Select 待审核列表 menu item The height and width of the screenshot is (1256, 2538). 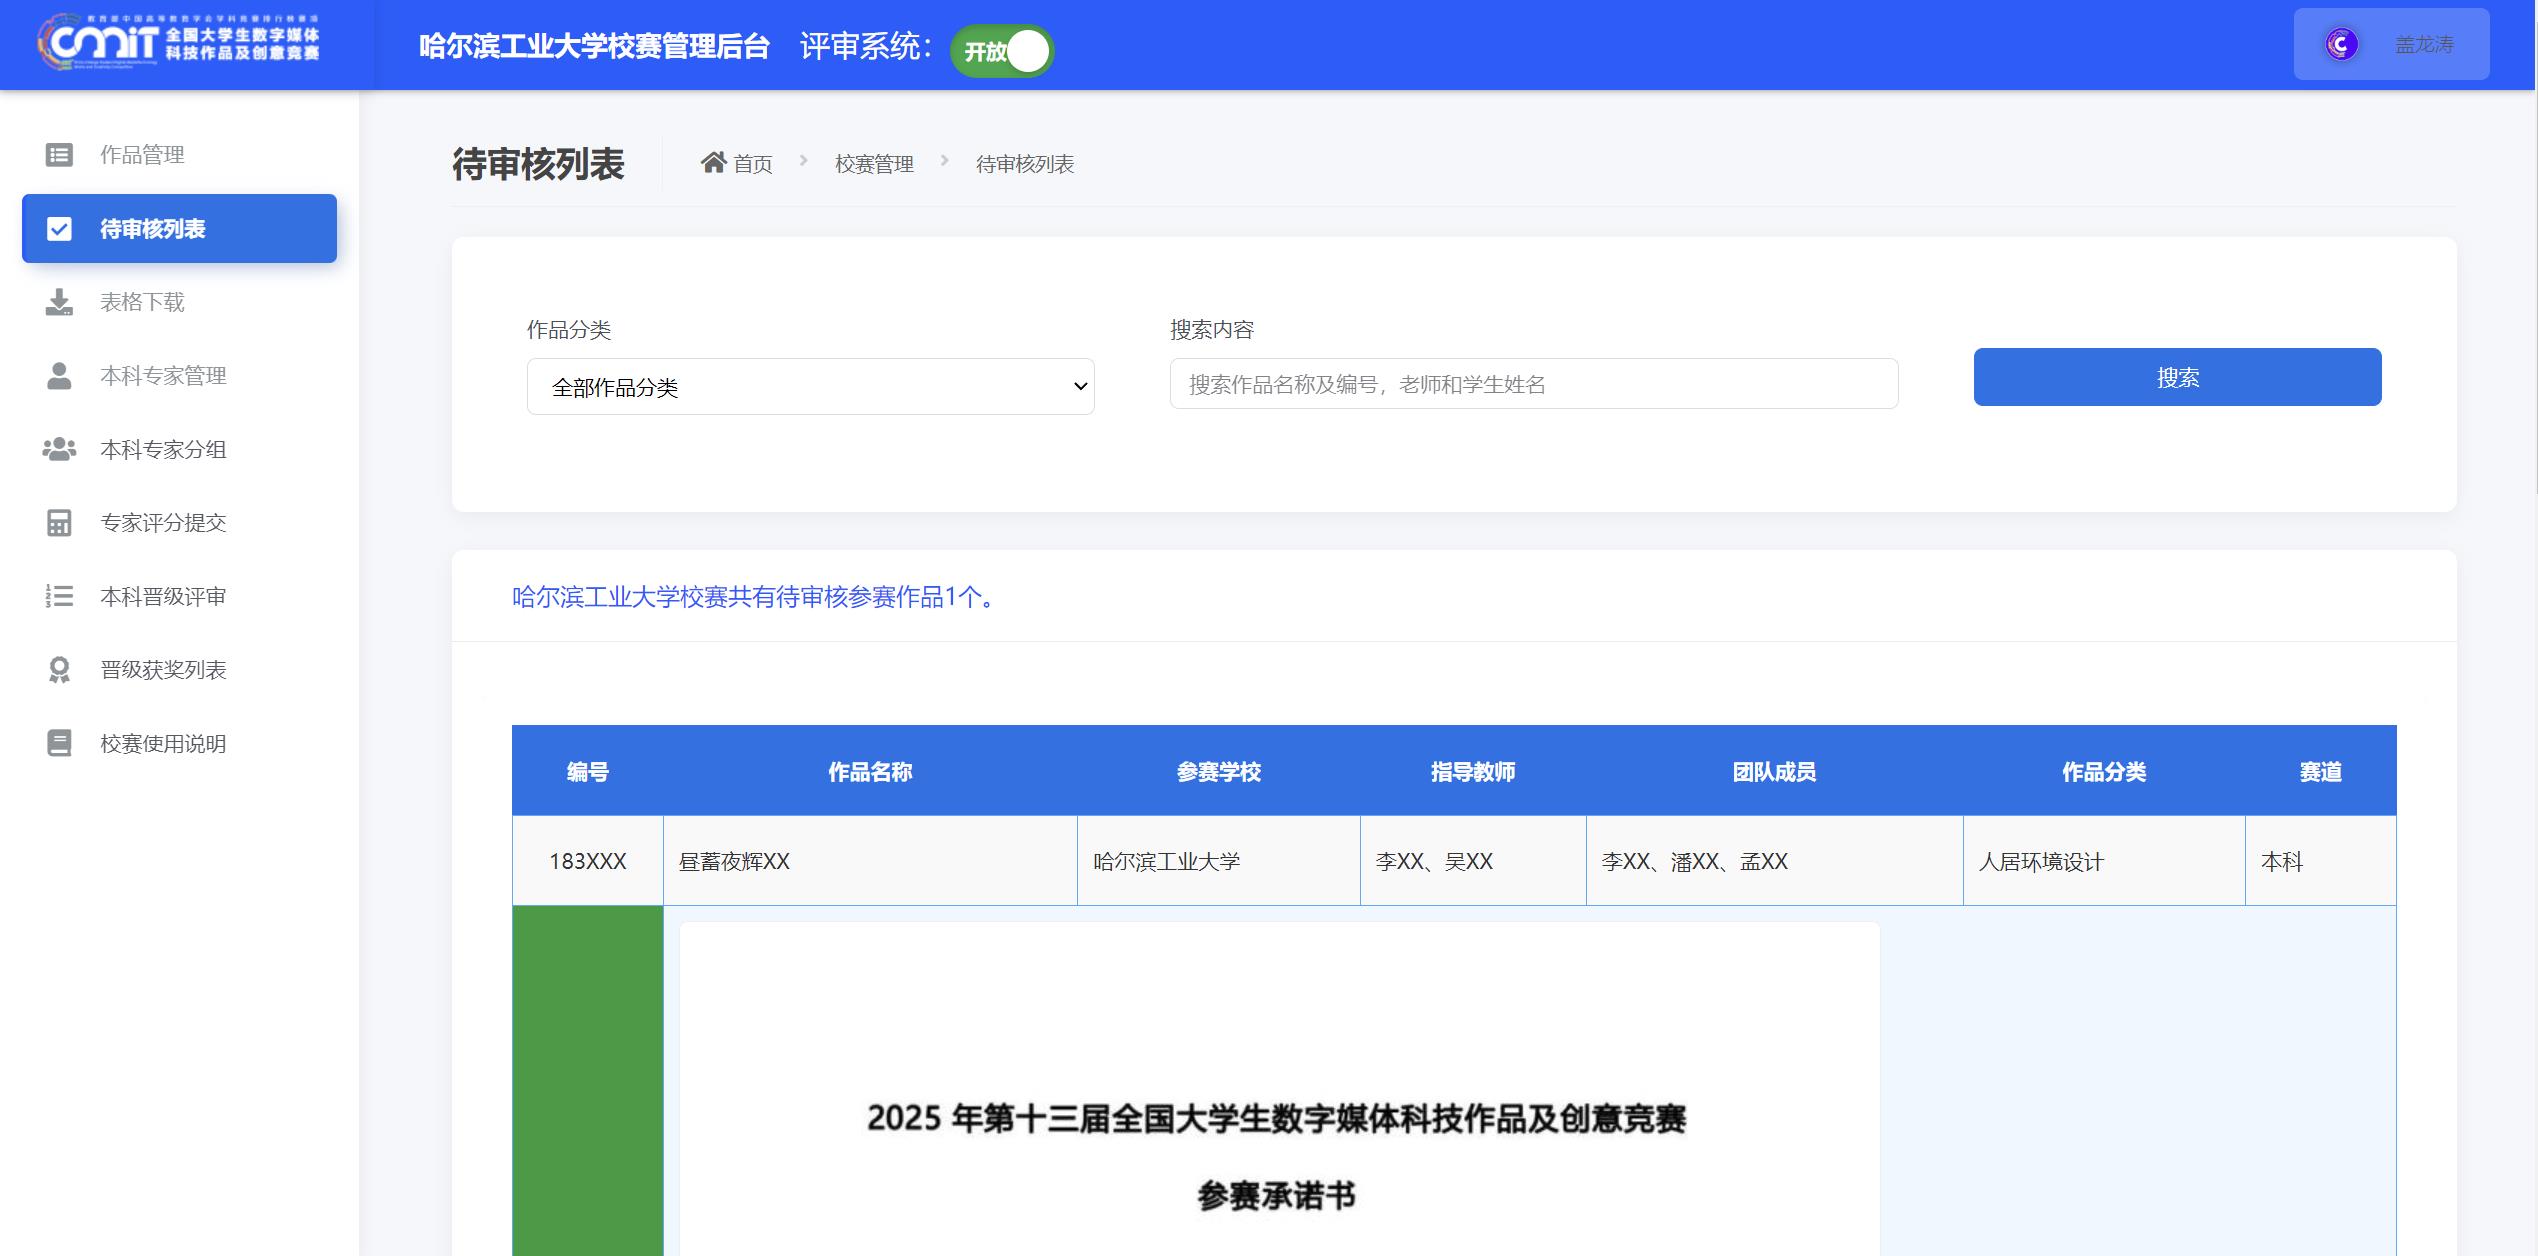[x=179, y=229]
